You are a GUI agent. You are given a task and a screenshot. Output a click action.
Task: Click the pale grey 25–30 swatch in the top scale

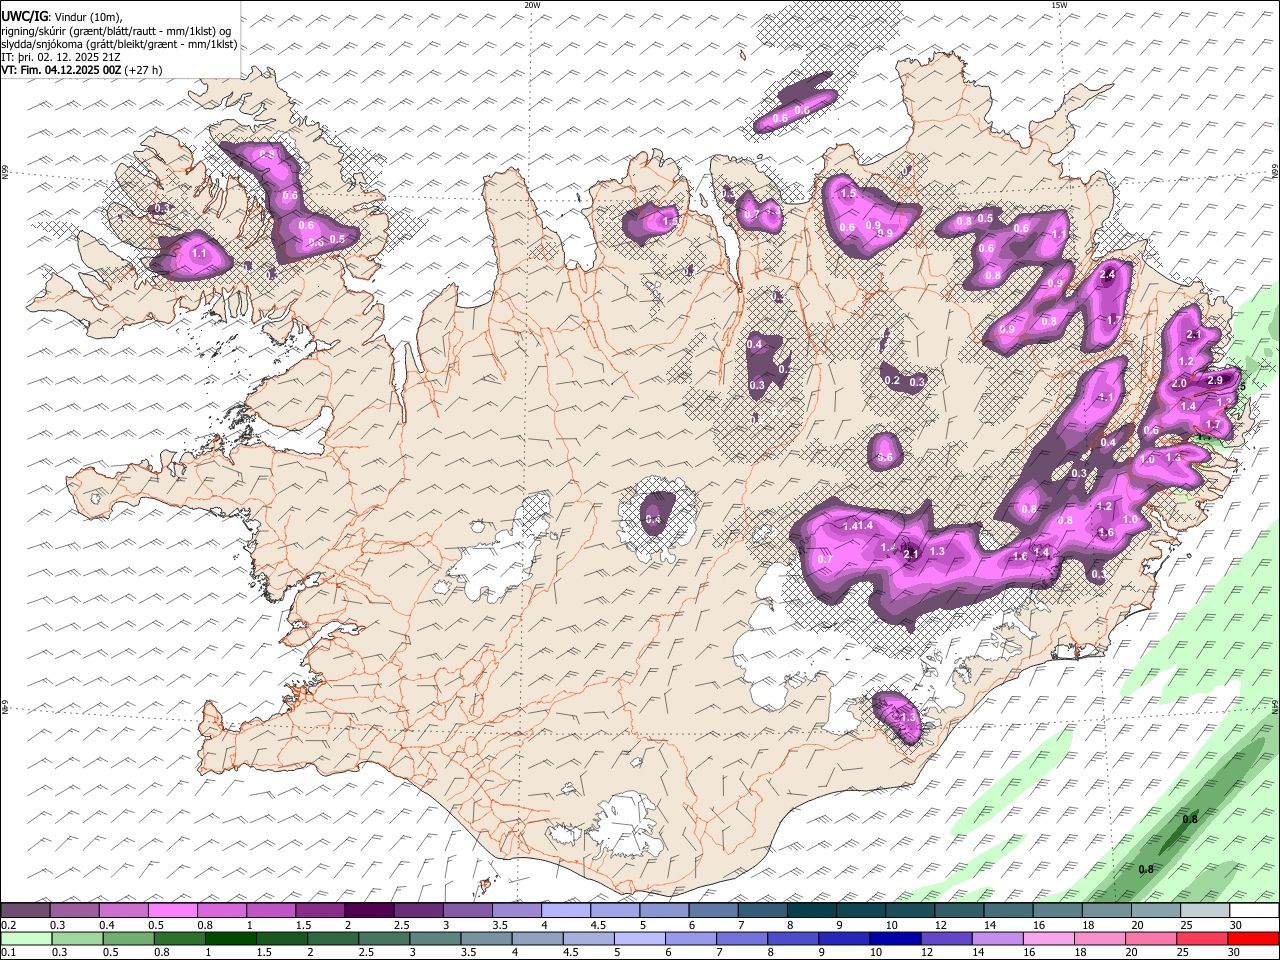point(1206,910)
